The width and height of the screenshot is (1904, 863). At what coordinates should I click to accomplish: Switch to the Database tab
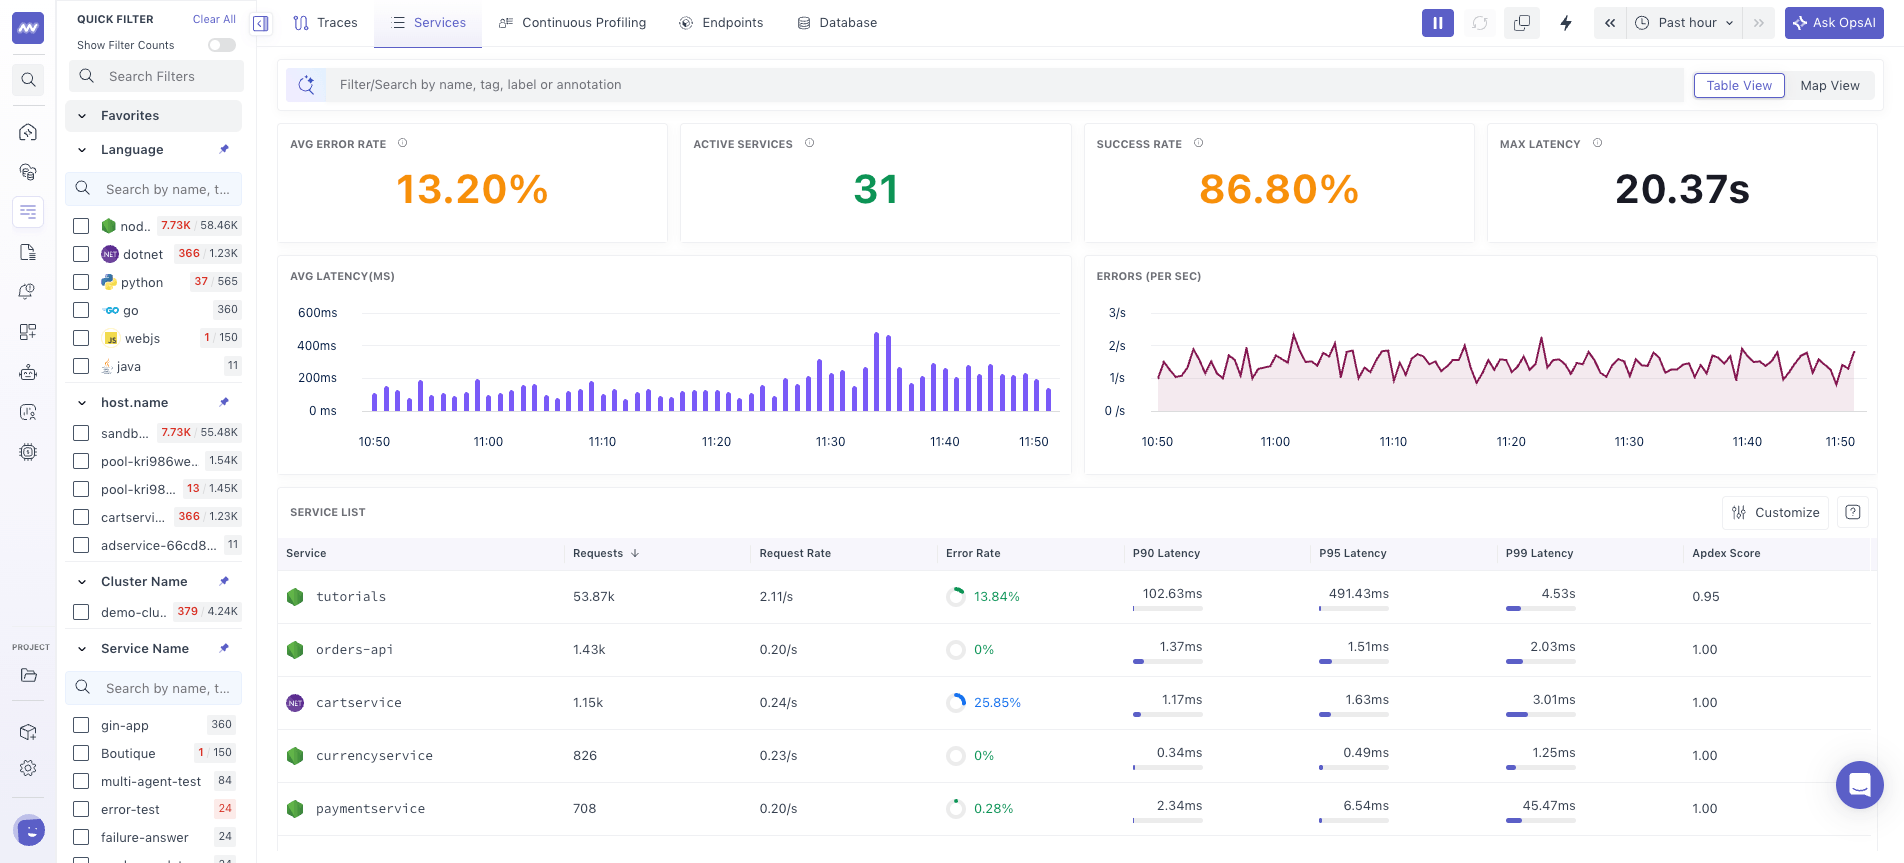(x=837, y=23)
